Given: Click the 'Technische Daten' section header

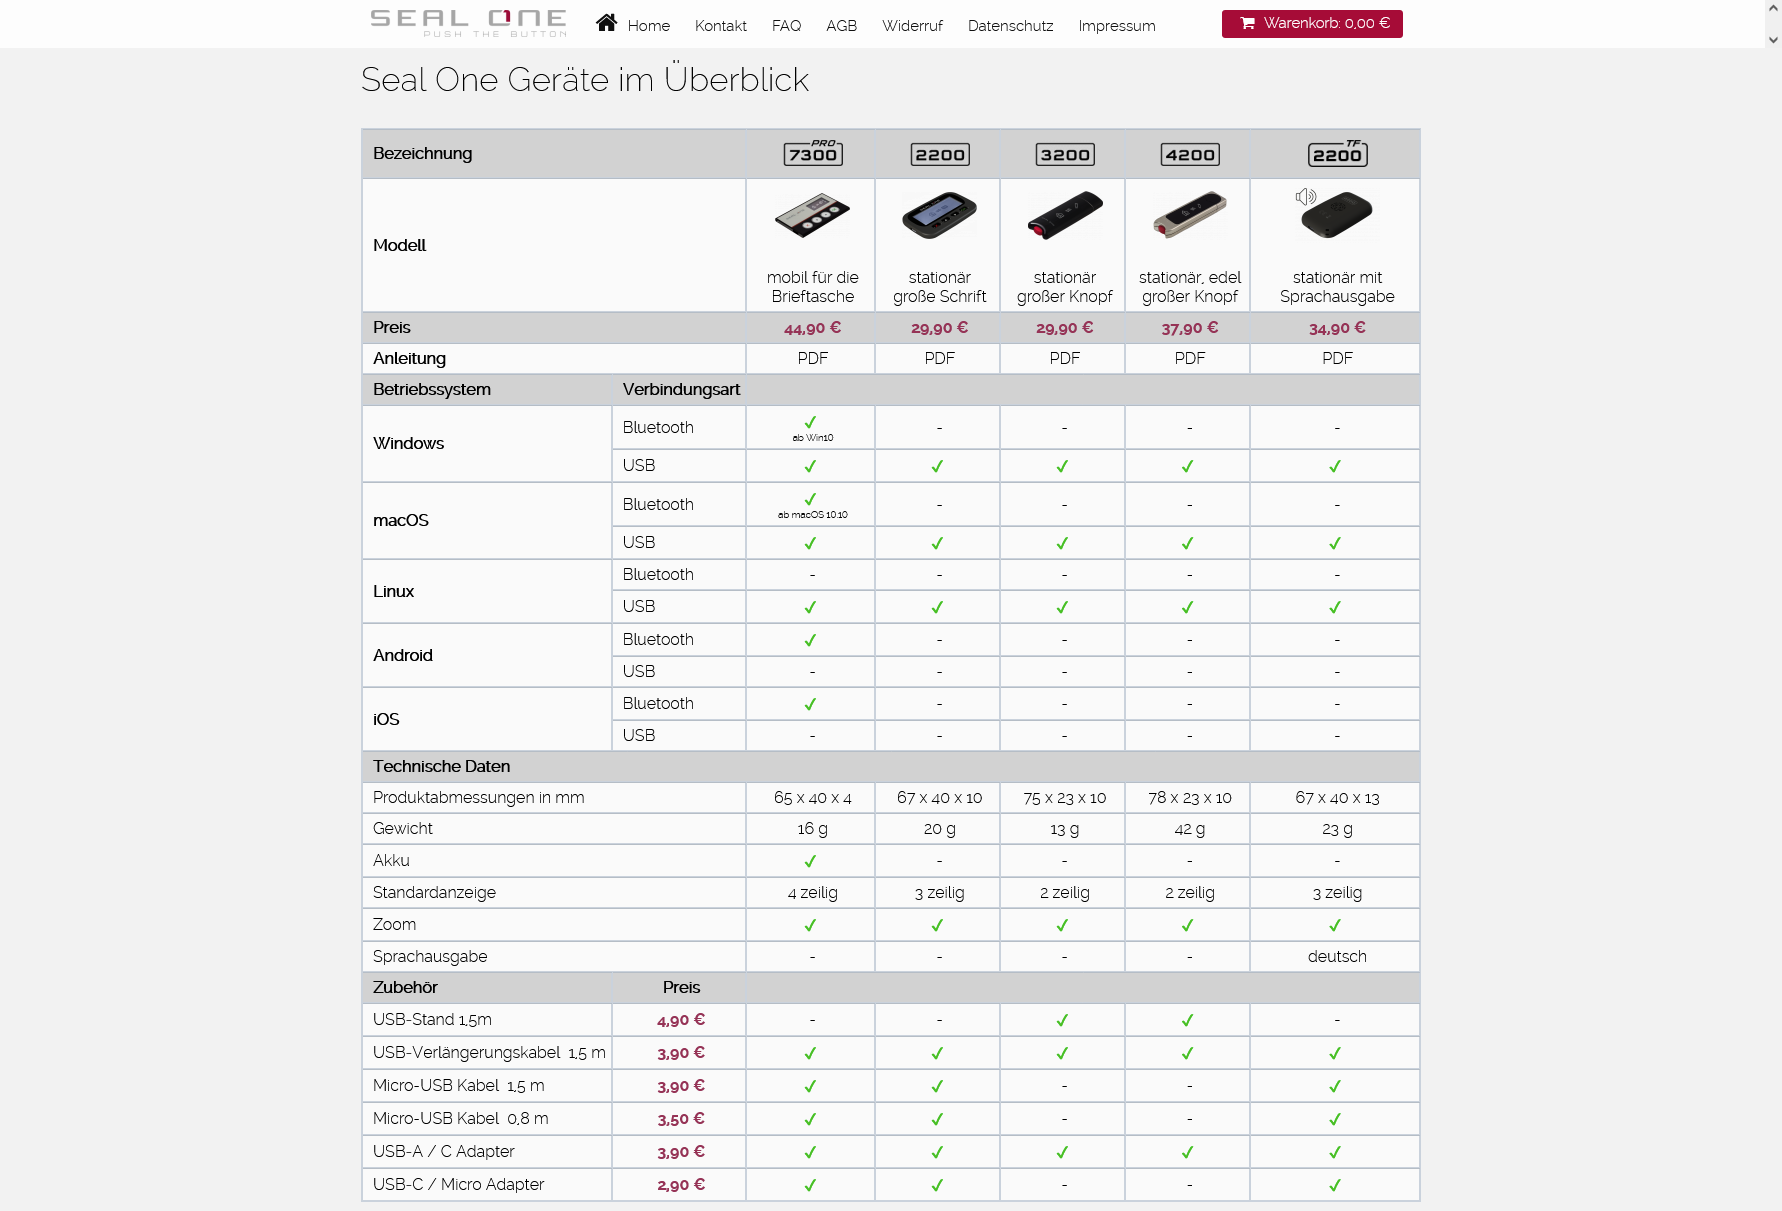Looking at the screenshot, I should (441, 767).
